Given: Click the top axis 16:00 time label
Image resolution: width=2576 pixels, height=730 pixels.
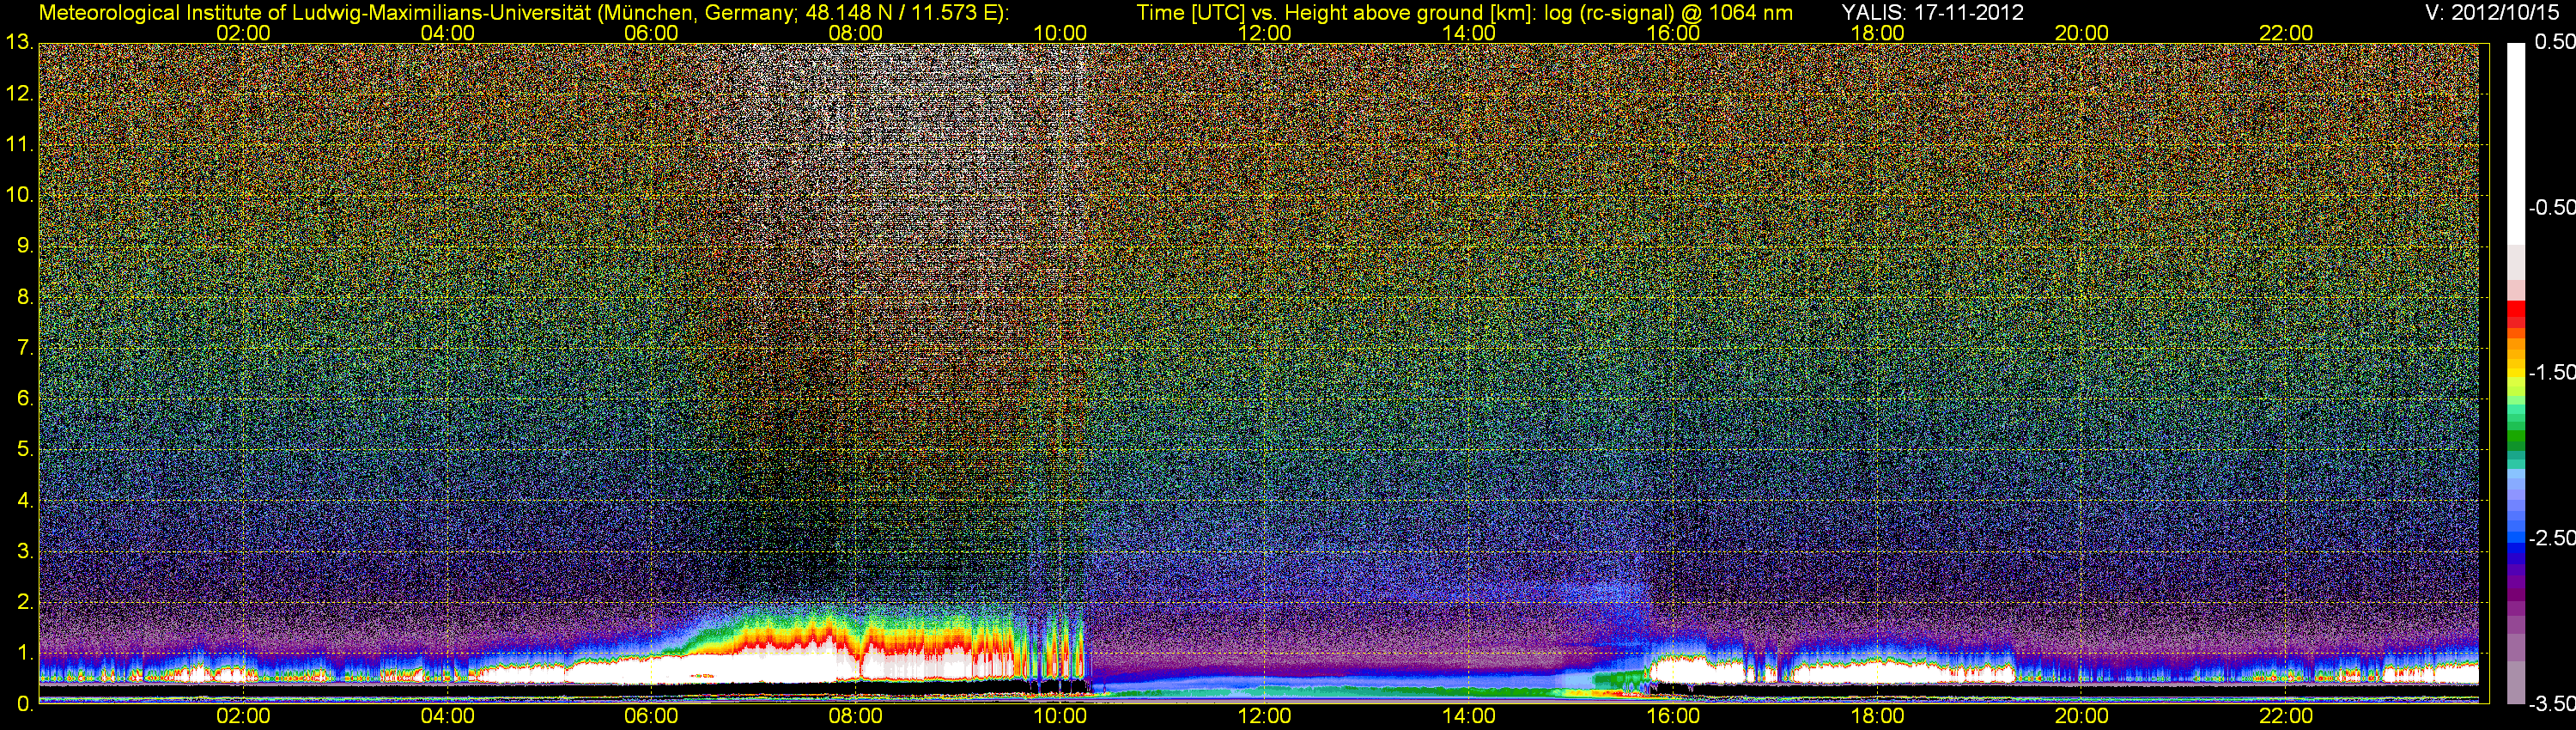Looking at the screenshot, I should (1673, 33).
